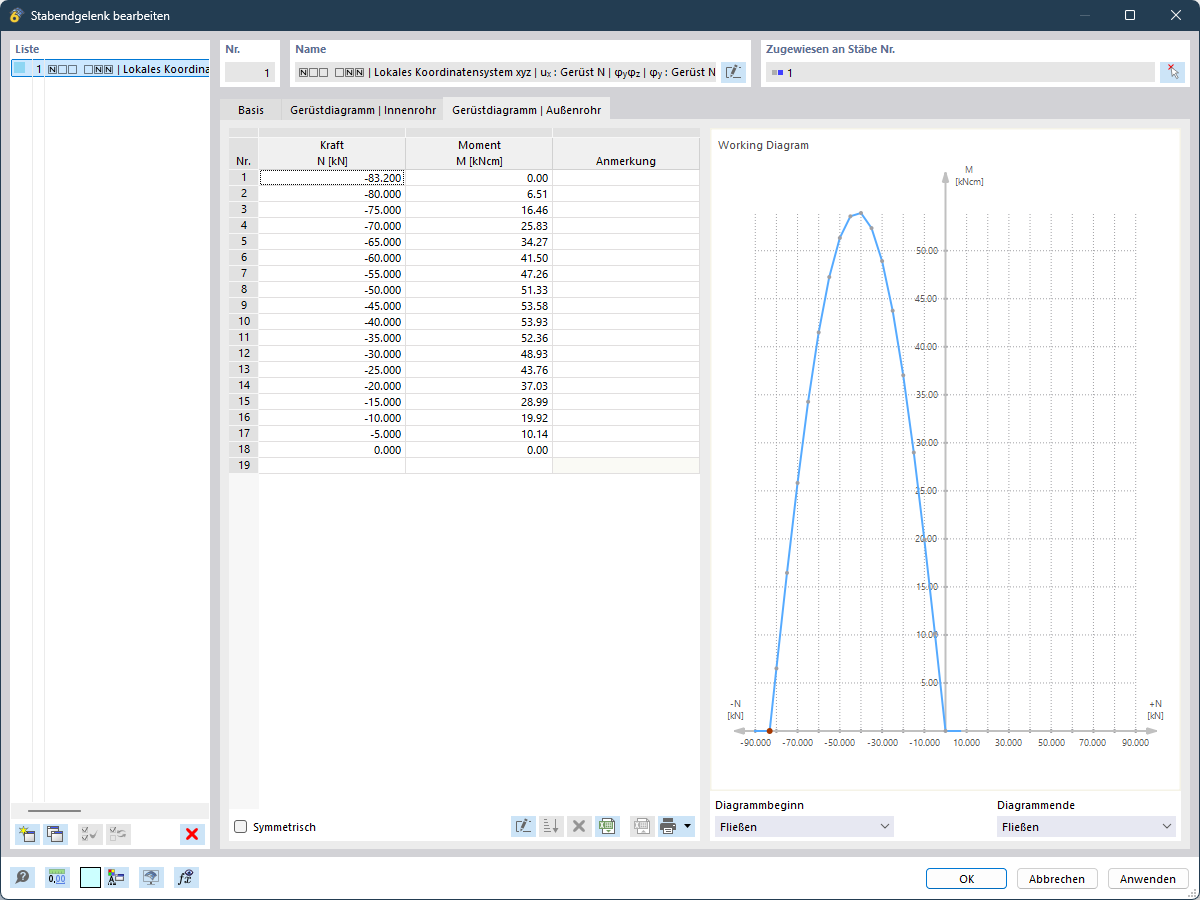Open the units and decimal places settings
The height and width of the screenshot is (900, 1200).
point(57,877)
